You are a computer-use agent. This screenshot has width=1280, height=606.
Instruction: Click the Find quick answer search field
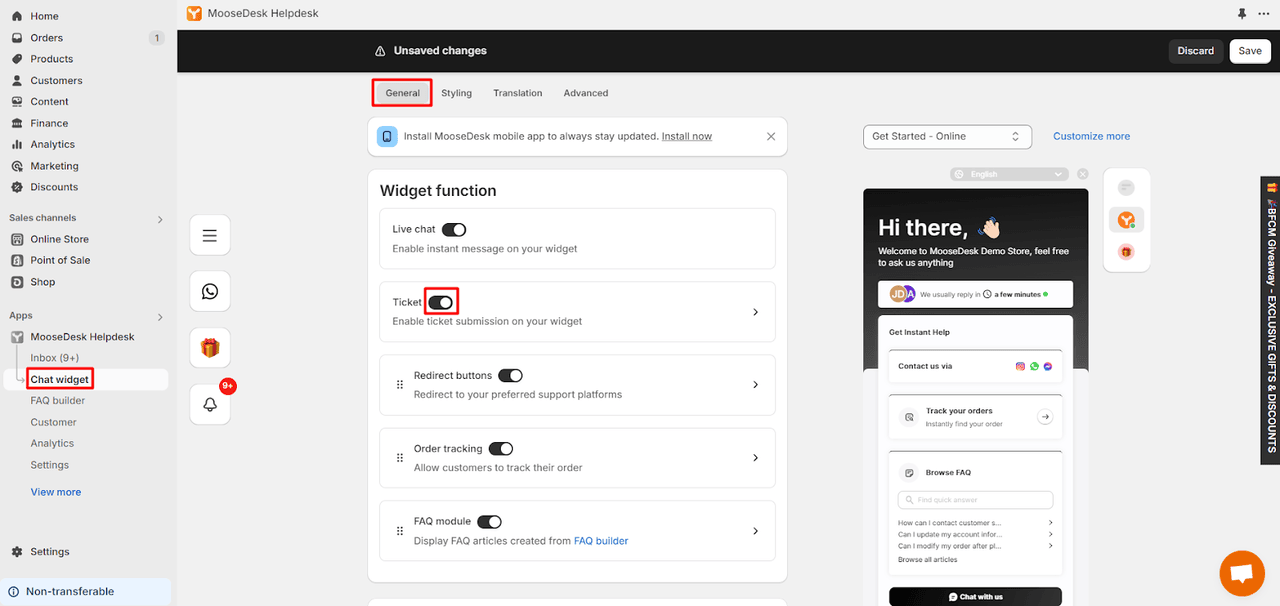coord(975,499)
